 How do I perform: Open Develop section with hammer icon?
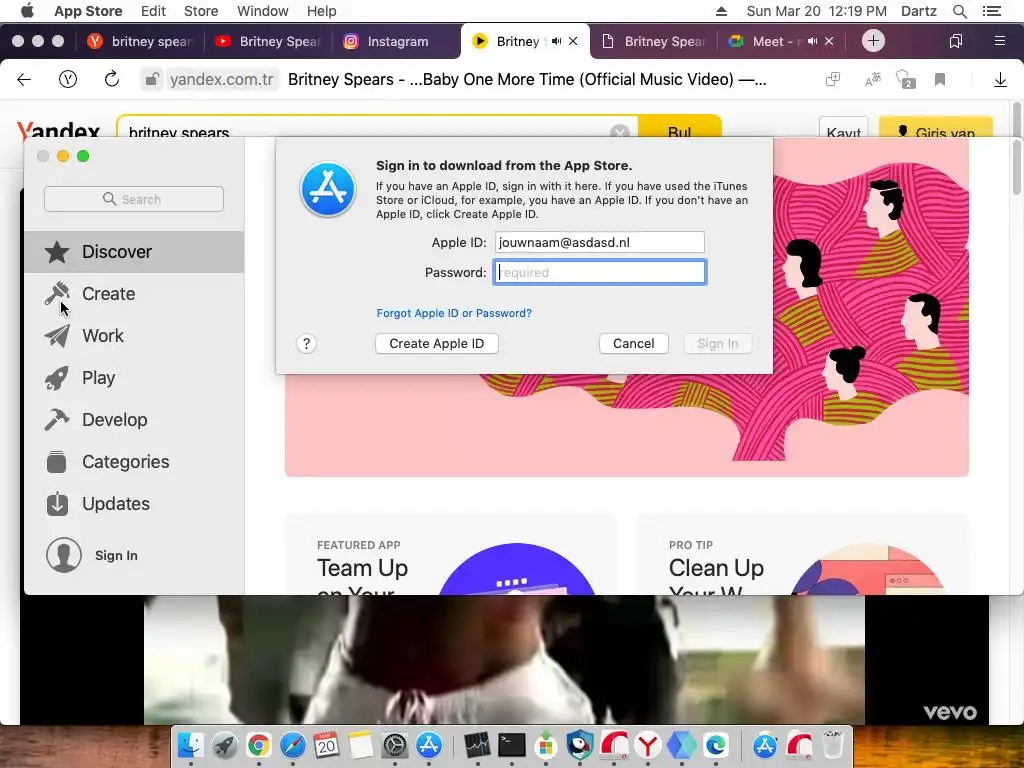134,419
